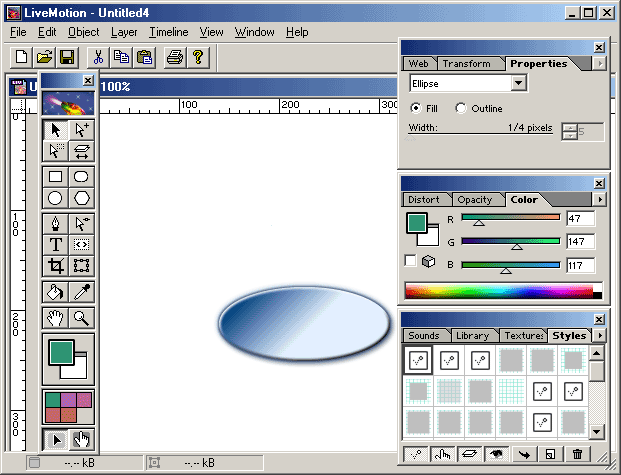Click the Zoom magnifier tool
This screenshot has width=621, height=475.
point(82,318)
